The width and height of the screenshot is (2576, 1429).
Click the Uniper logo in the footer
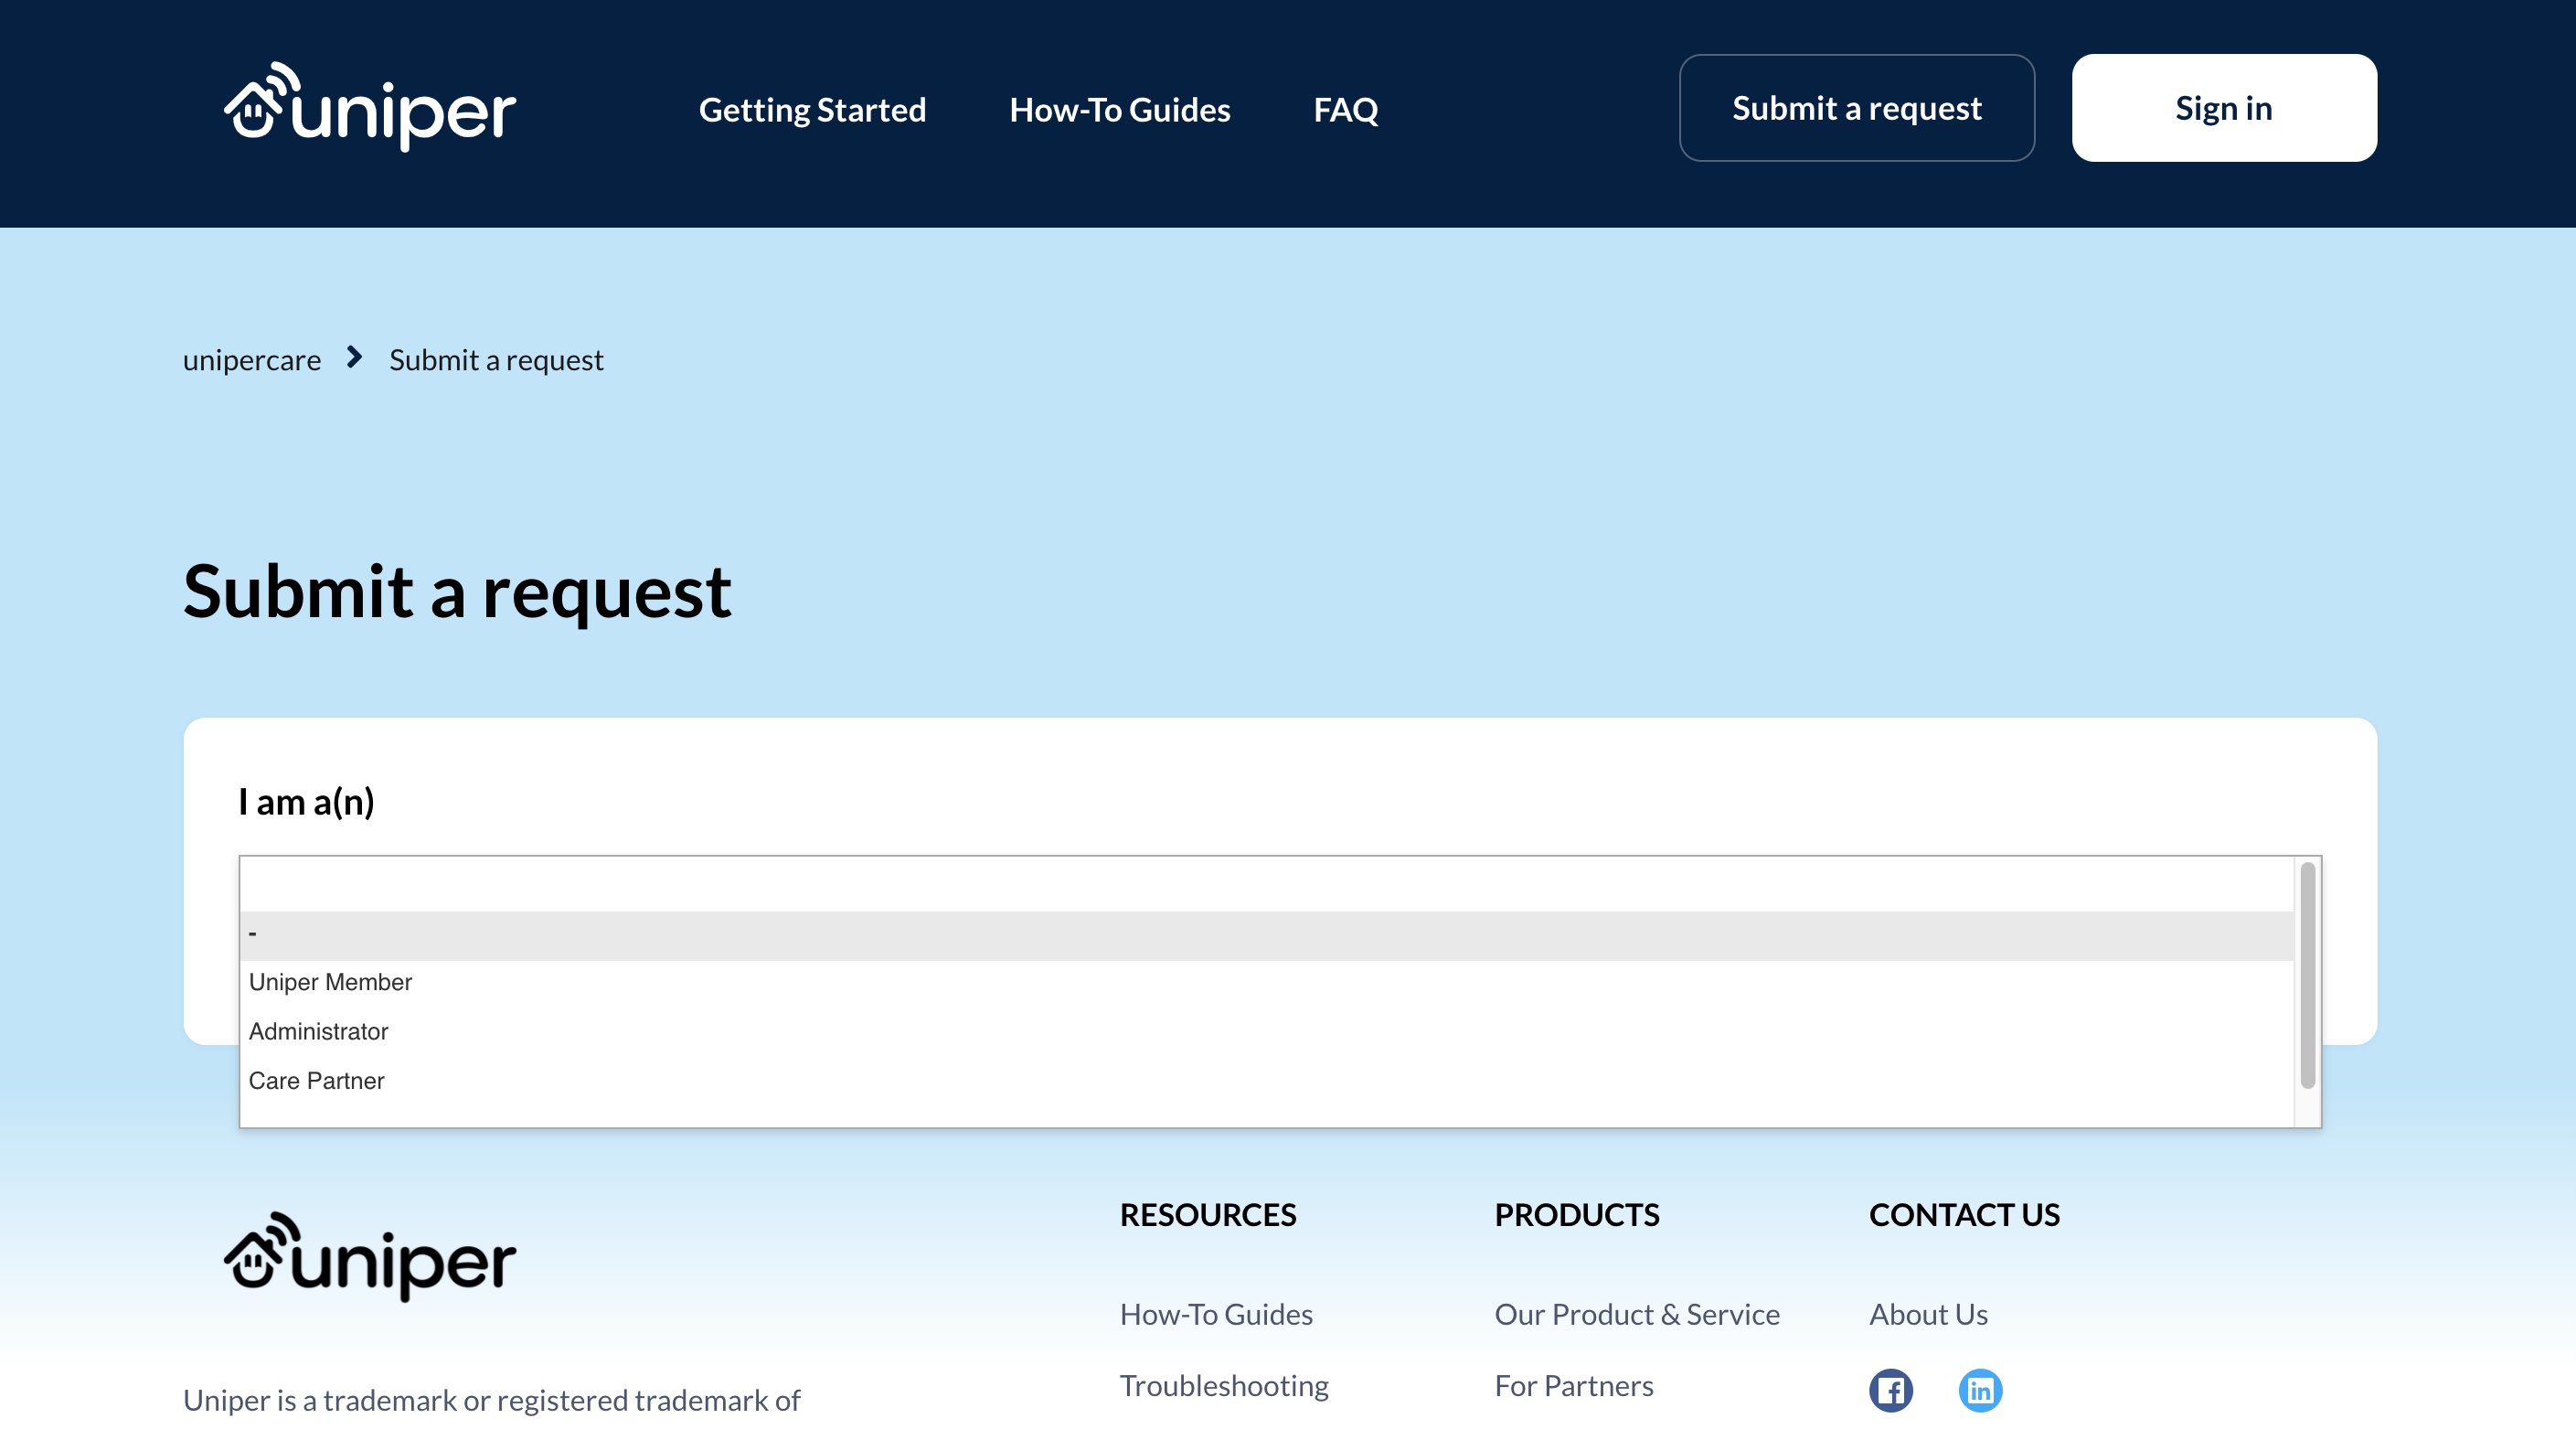[370, 1257]
